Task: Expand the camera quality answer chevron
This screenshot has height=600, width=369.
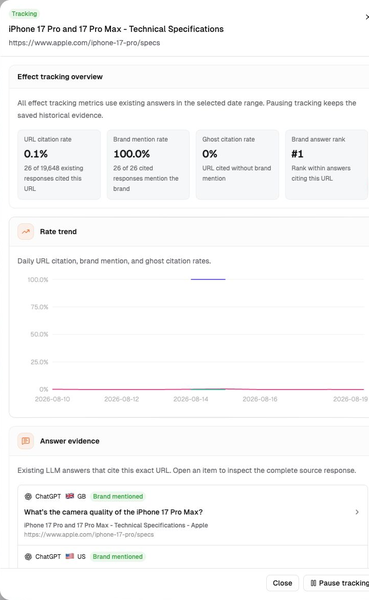Action: 357,512
